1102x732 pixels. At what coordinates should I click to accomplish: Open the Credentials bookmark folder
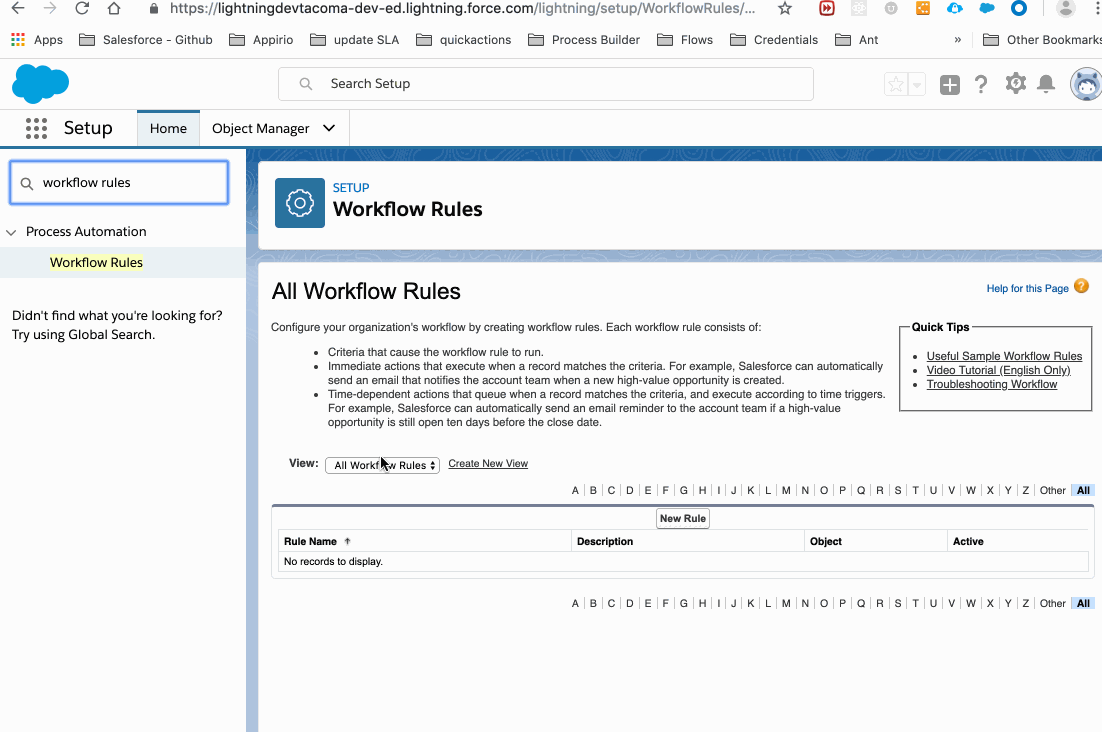[x=774, y=40]
